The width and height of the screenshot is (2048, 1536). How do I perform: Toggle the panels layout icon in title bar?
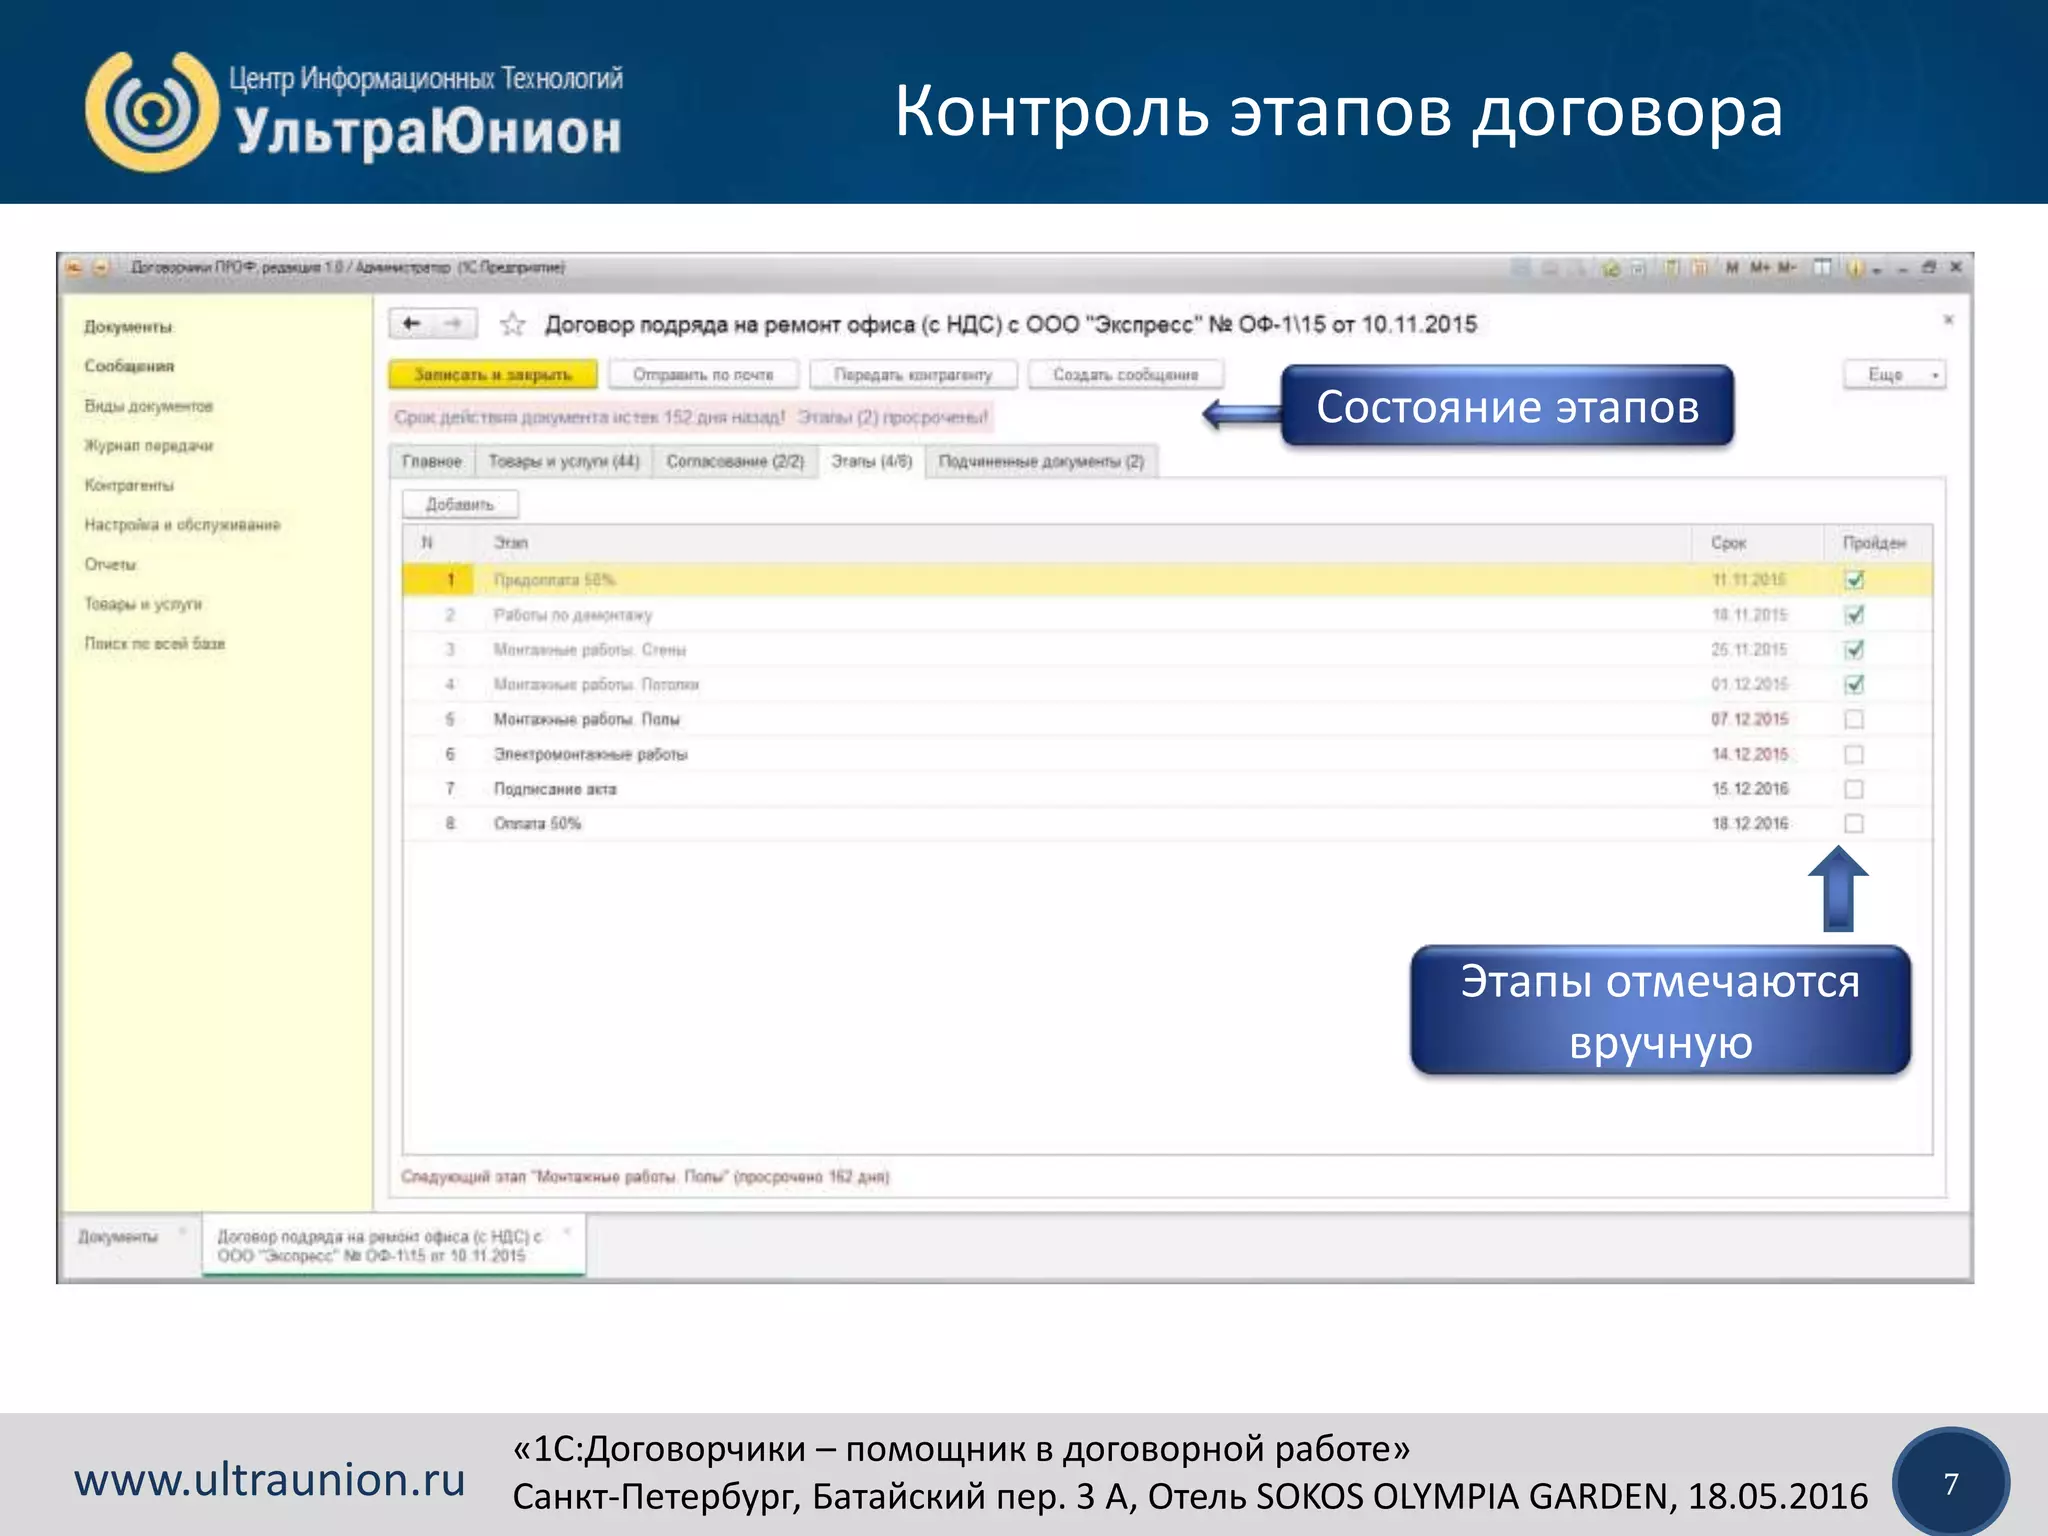(x=1823, y=268)
